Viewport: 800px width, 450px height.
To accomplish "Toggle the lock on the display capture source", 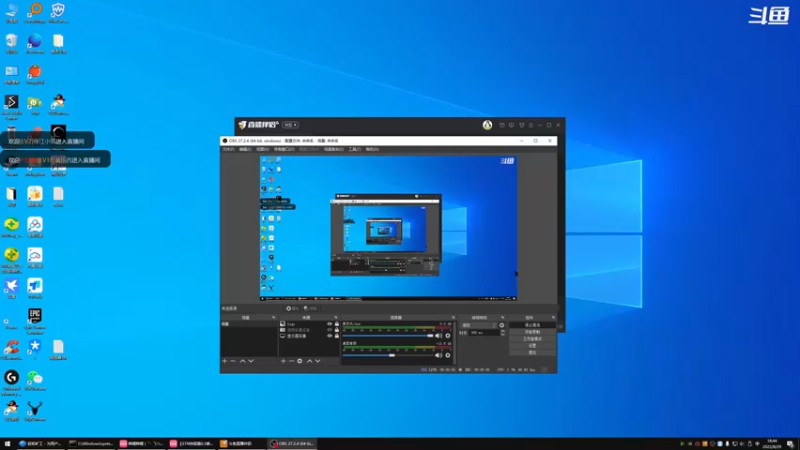I will coord(336,336).
